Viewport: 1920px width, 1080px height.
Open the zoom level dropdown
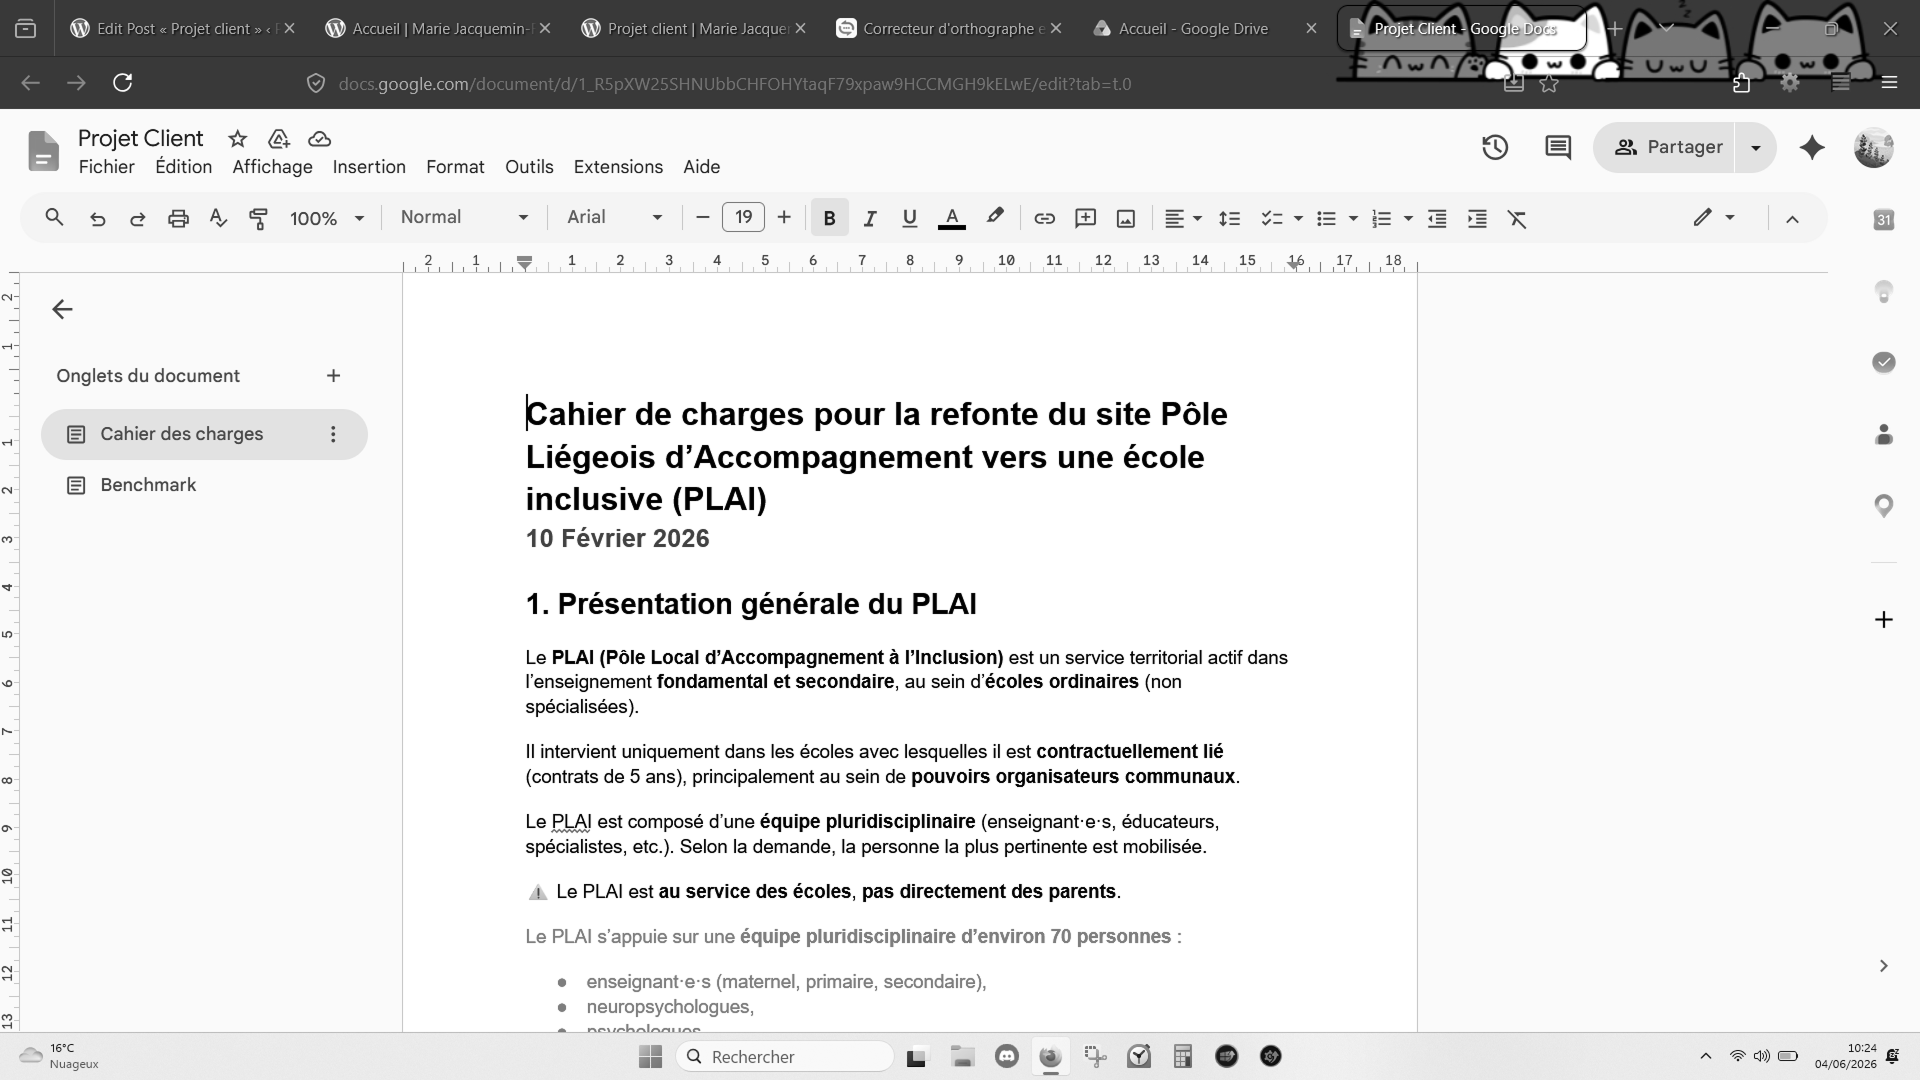[327, 218]
